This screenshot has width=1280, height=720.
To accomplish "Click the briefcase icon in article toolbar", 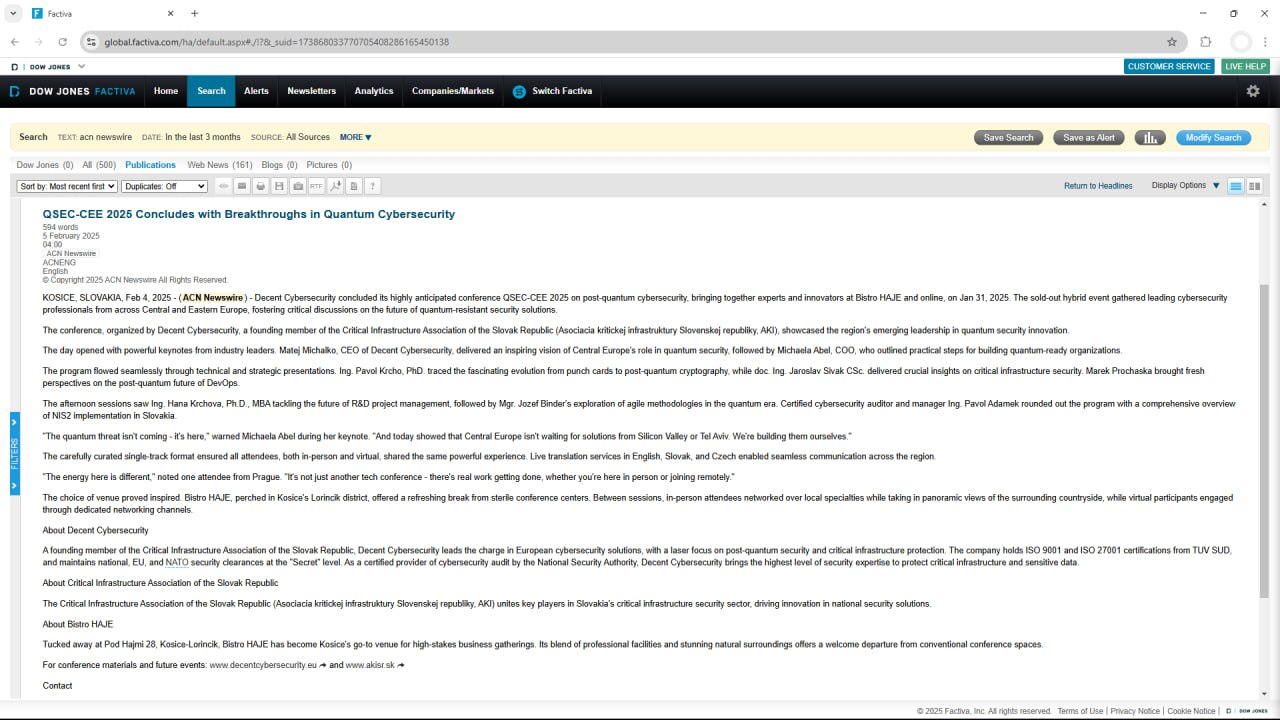I will pos(298,186).
